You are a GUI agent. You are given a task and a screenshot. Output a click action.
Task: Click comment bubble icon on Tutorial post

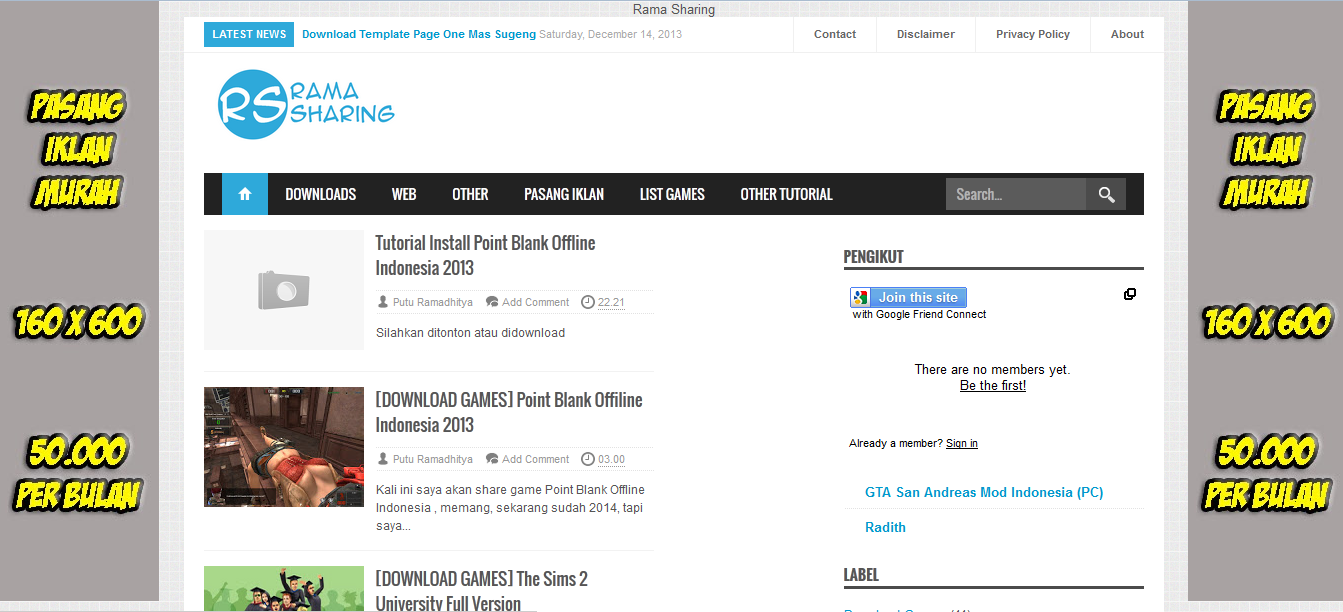click(492, 302)
